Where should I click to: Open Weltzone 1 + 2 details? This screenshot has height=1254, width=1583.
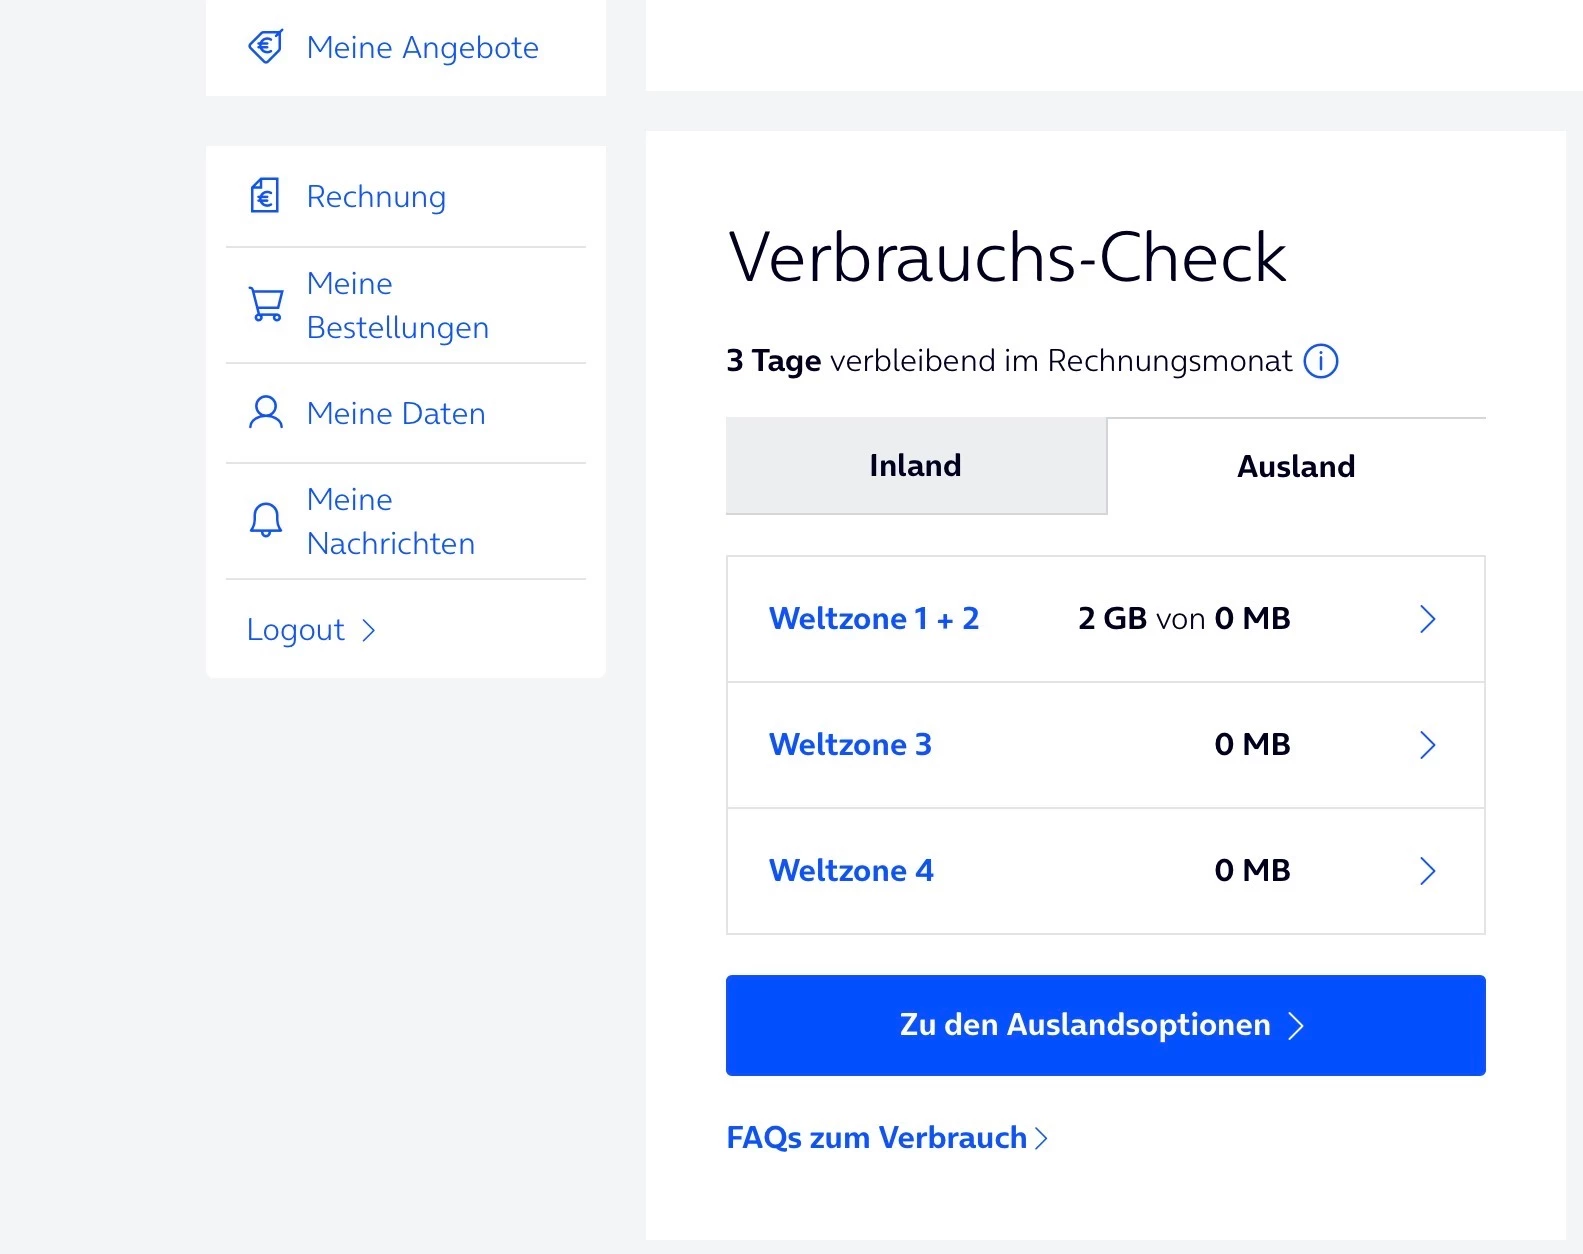point(1106,619)
